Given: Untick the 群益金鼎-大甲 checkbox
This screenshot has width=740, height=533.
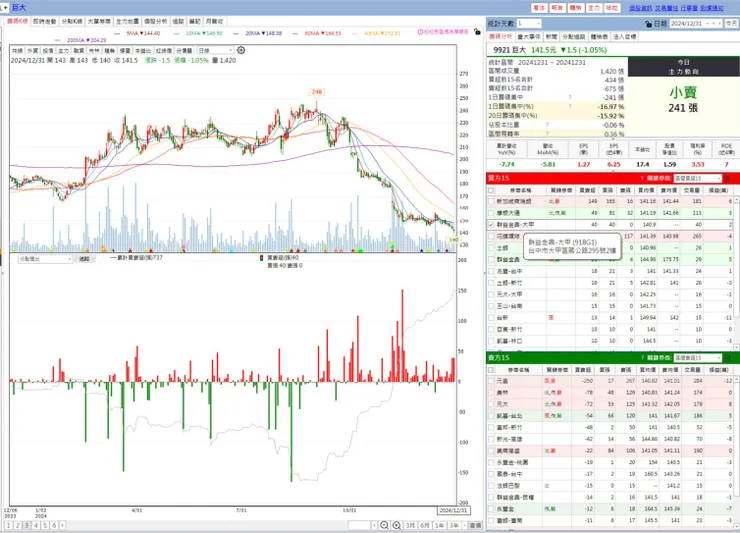Looking at the screenshot, I should [491, 225].
